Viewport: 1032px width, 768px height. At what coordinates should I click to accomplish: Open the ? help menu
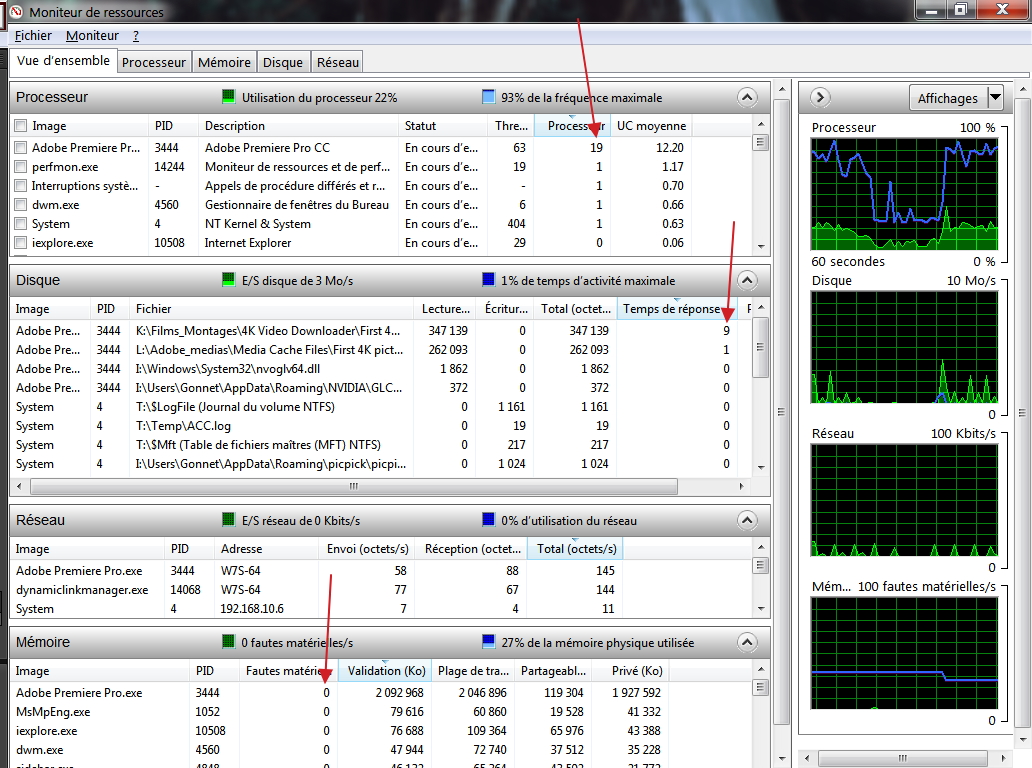click(x=136, y=36)
